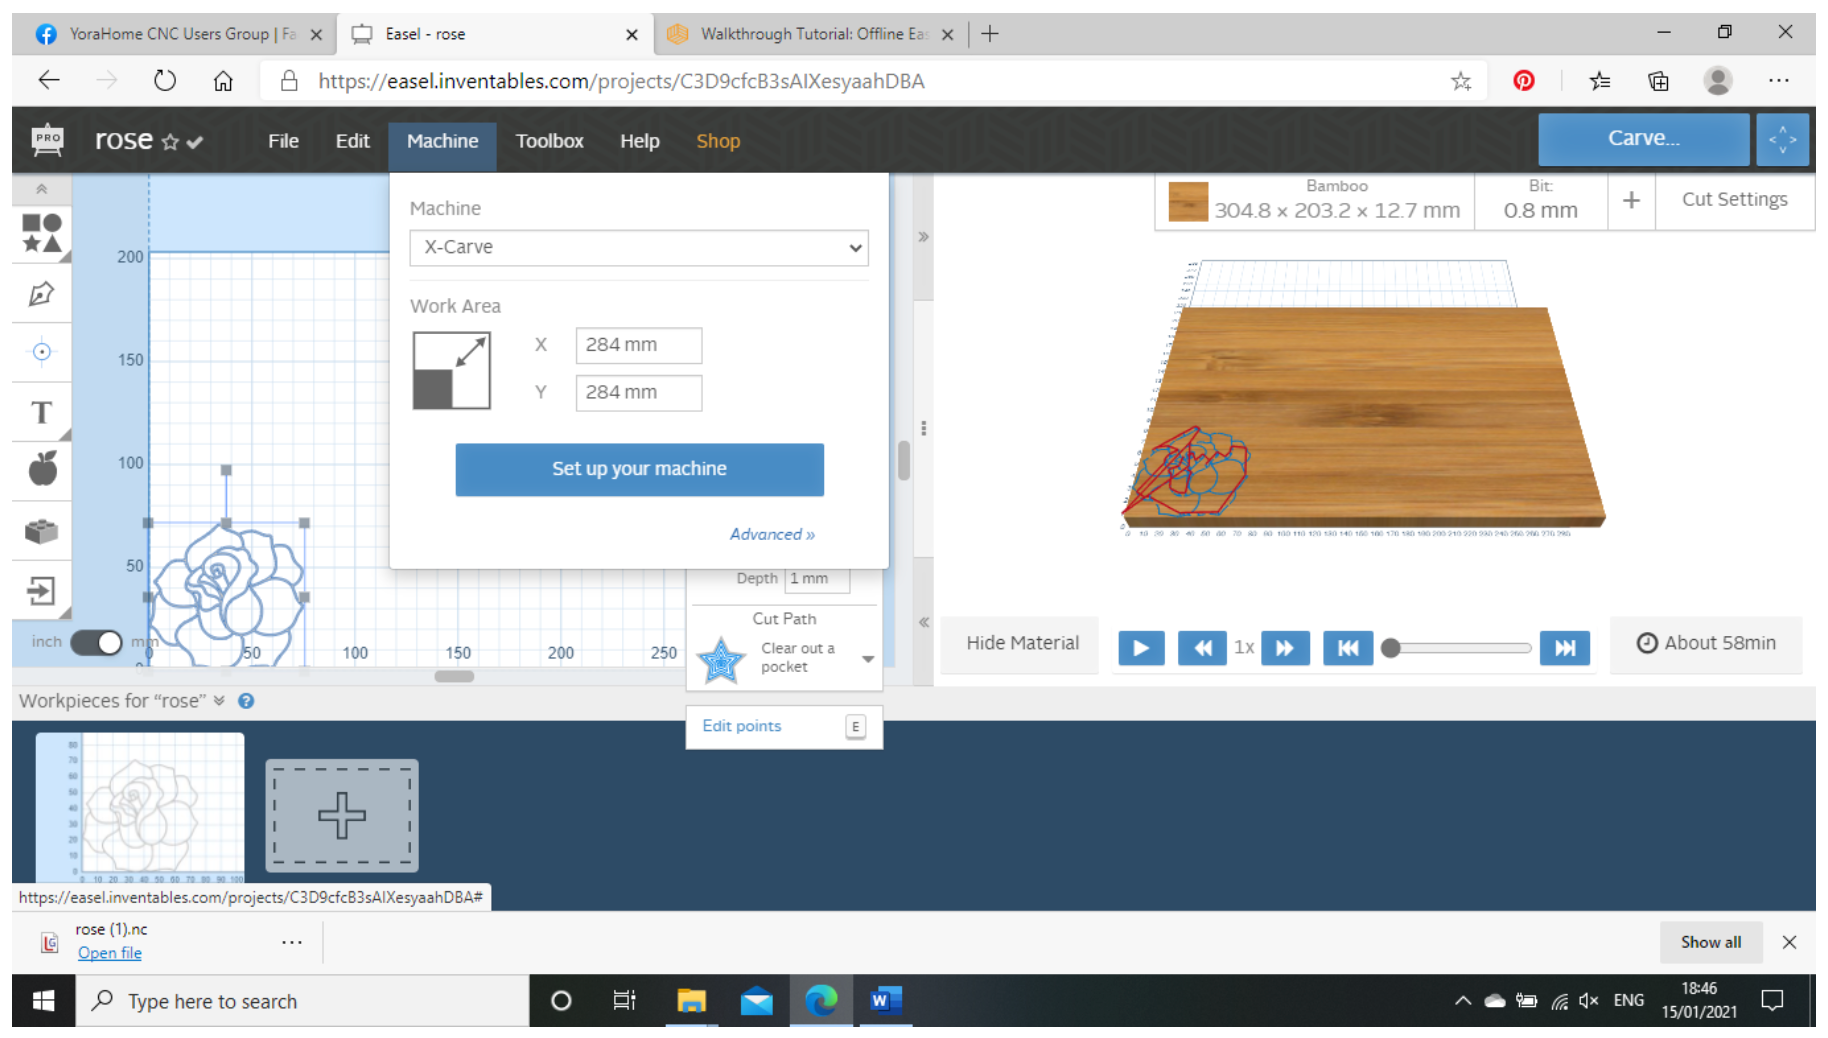Open the Icons library (apple icon)
This screenshot has width=1828, height=1038.
point(42,469)
